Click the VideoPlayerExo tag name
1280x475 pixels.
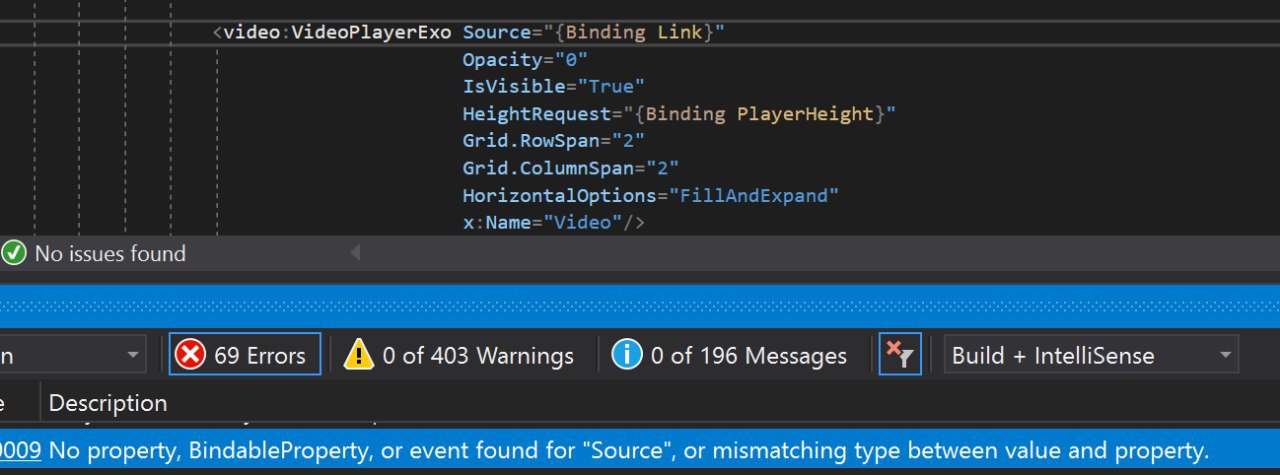pos(372,32)
